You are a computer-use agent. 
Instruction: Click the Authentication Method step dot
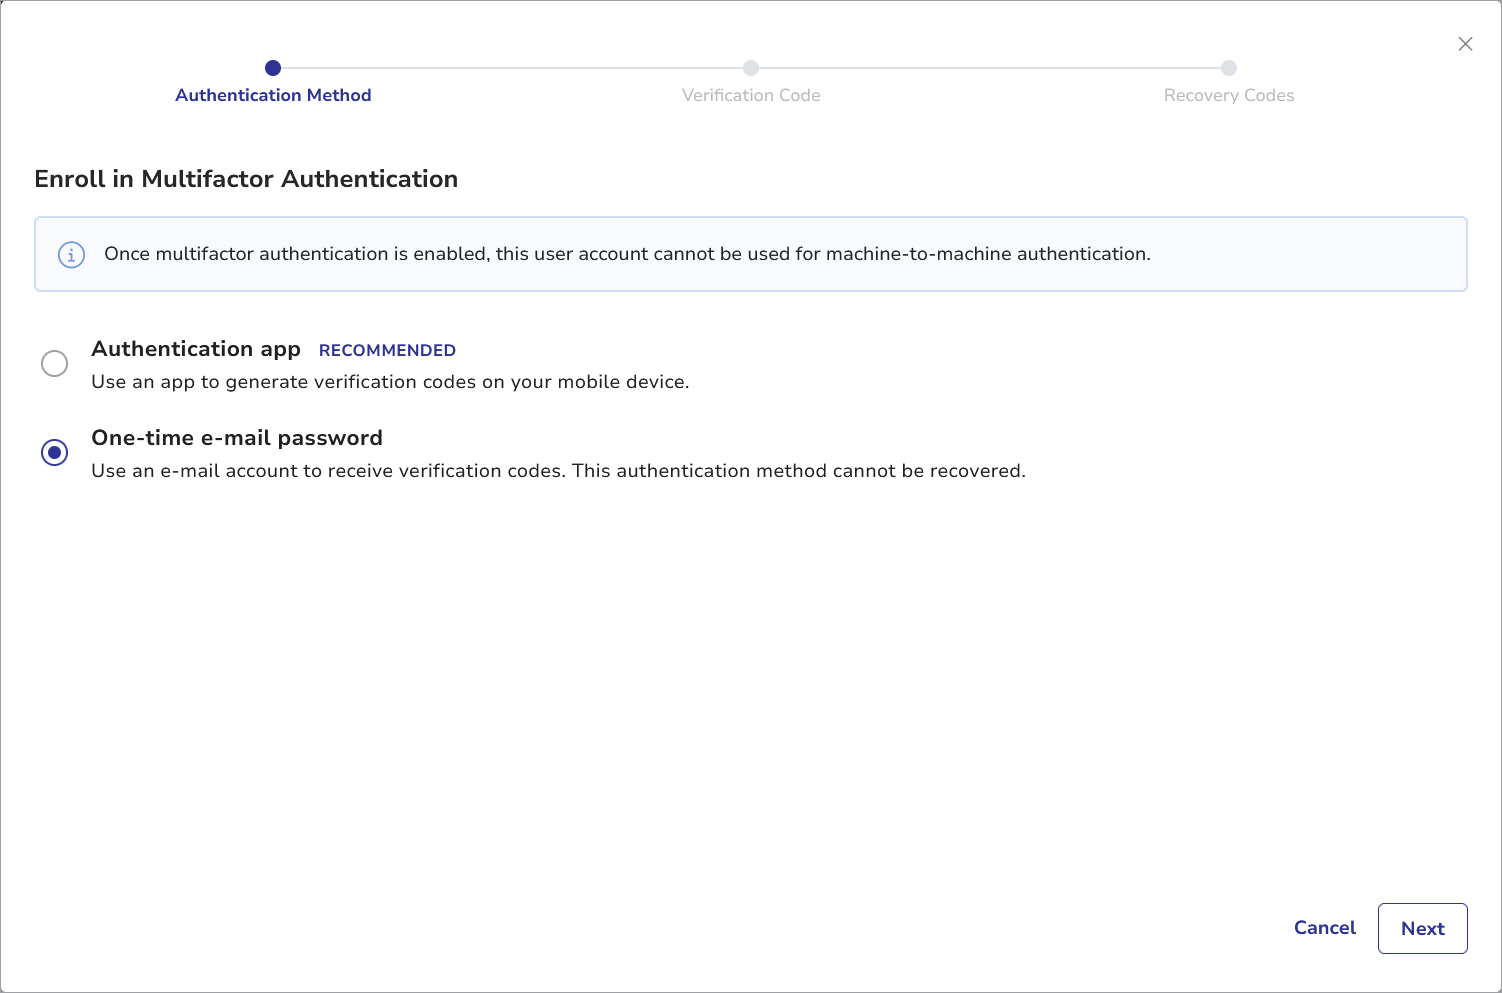pyautogui.click(x=273, y=68)
